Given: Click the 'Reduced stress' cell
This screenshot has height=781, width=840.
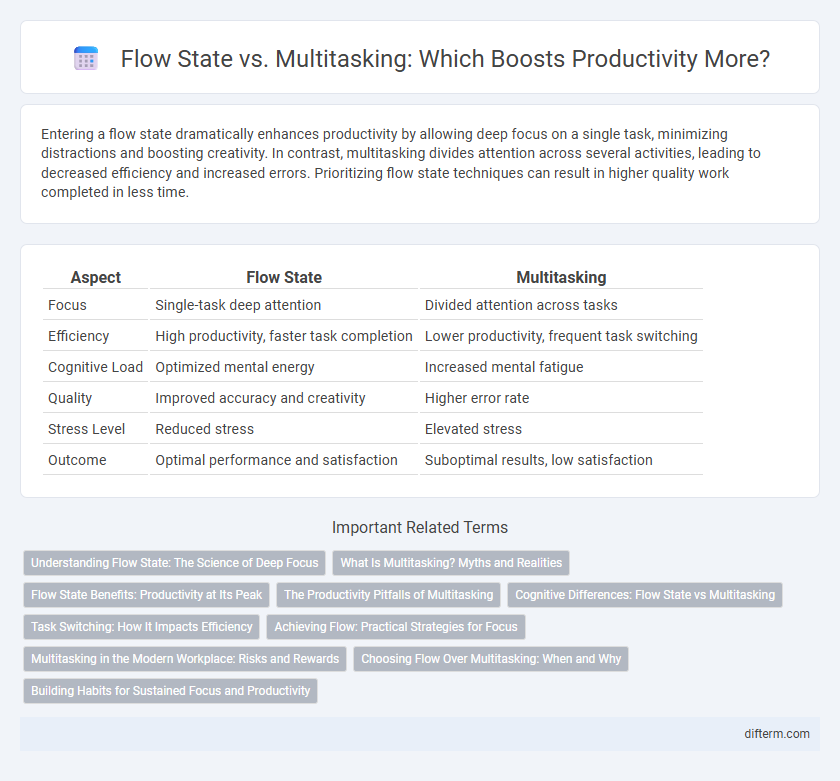Looking at the screenshot, I should coord(204,429).
